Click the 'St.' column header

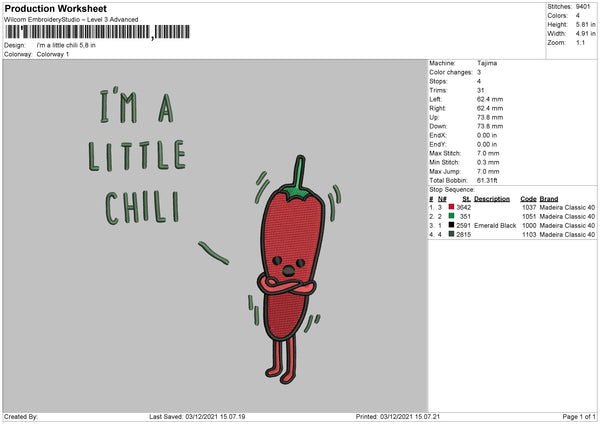tap(466, 199)
